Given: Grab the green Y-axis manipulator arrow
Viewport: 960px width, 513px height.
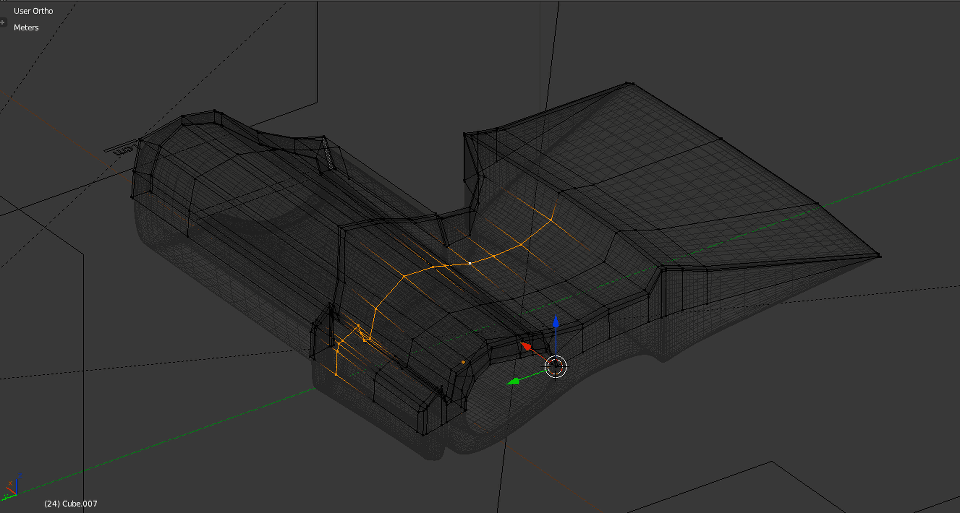Looking at the screenshot, I should coord(513,380).
